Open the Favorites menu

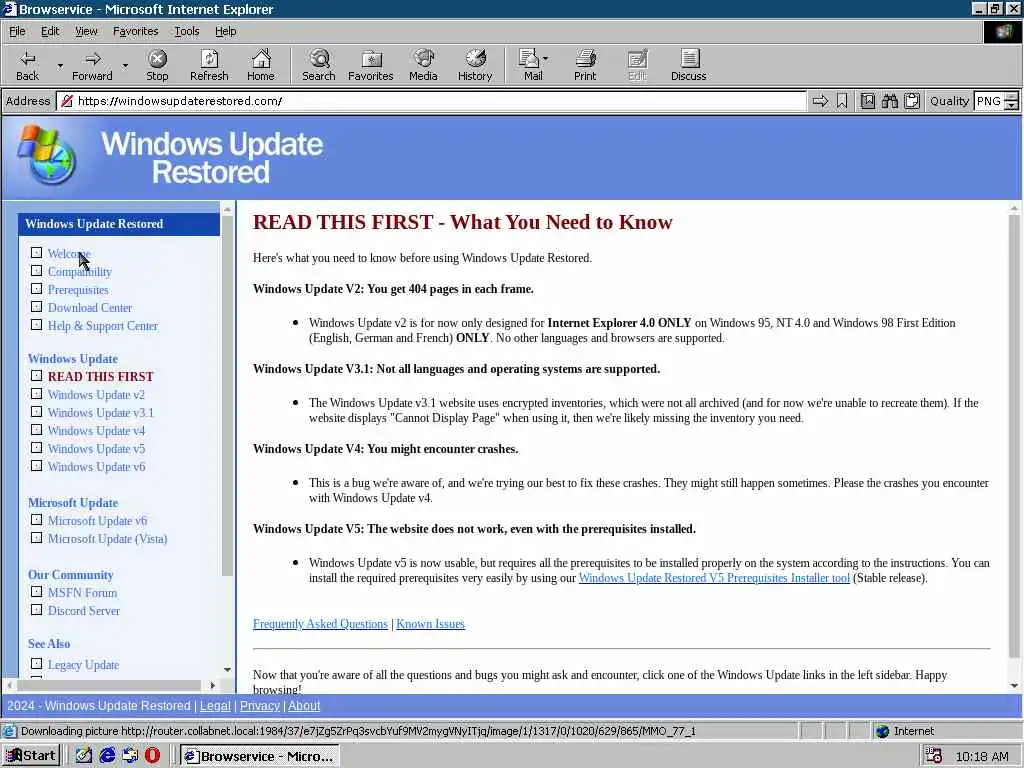click(x=135, y=31)
